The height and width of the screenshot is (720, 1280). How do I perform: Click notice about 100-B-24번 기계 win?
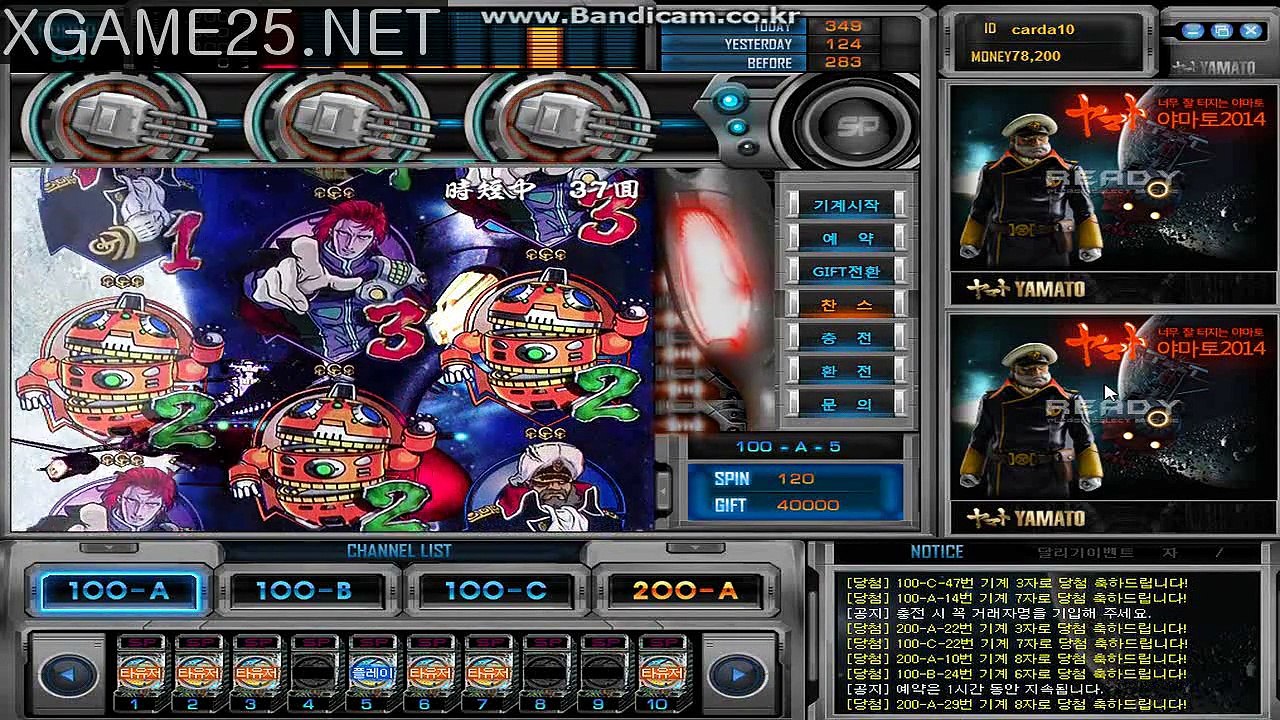pyautogui.click(x=1016, y=674)
